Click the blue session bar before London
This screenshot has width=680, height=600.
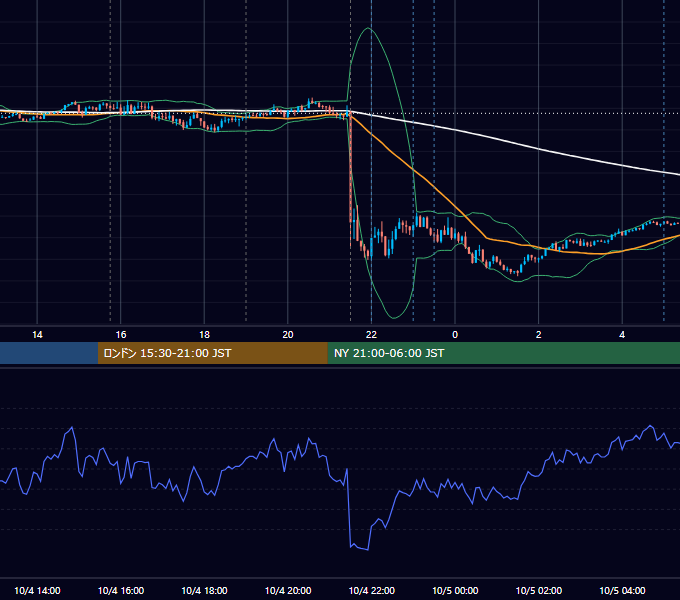click(49, 353)
